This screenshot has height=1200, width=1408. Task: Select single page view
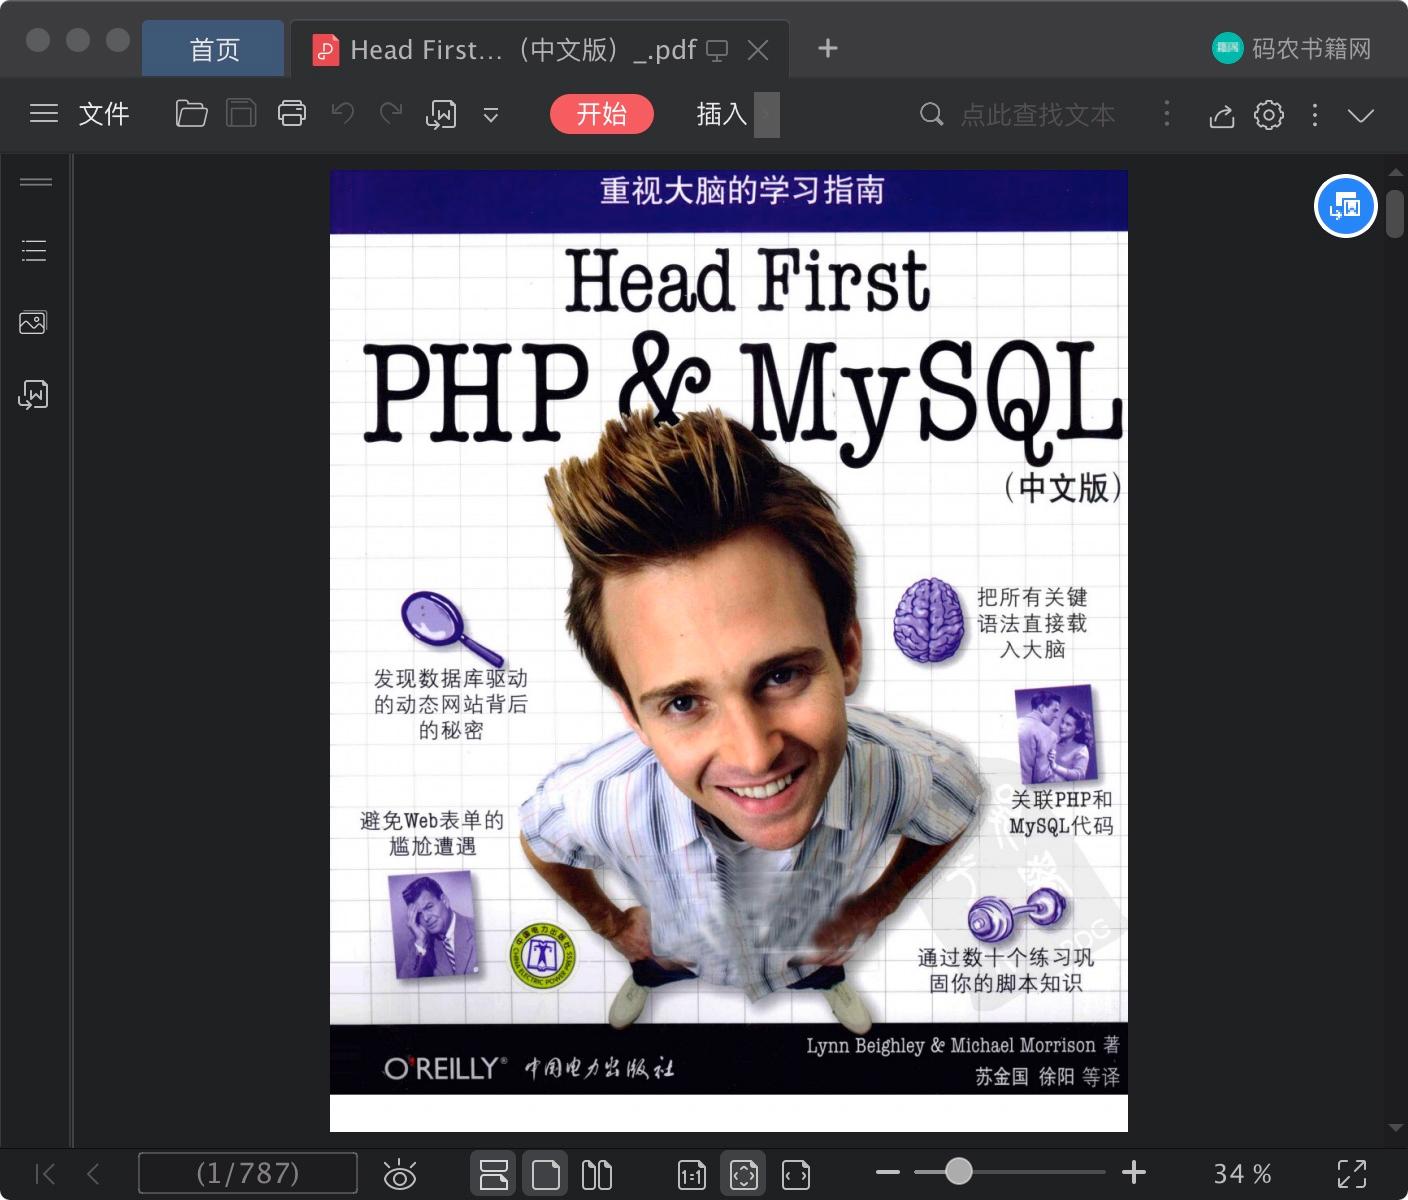[x=546, y=1174]
